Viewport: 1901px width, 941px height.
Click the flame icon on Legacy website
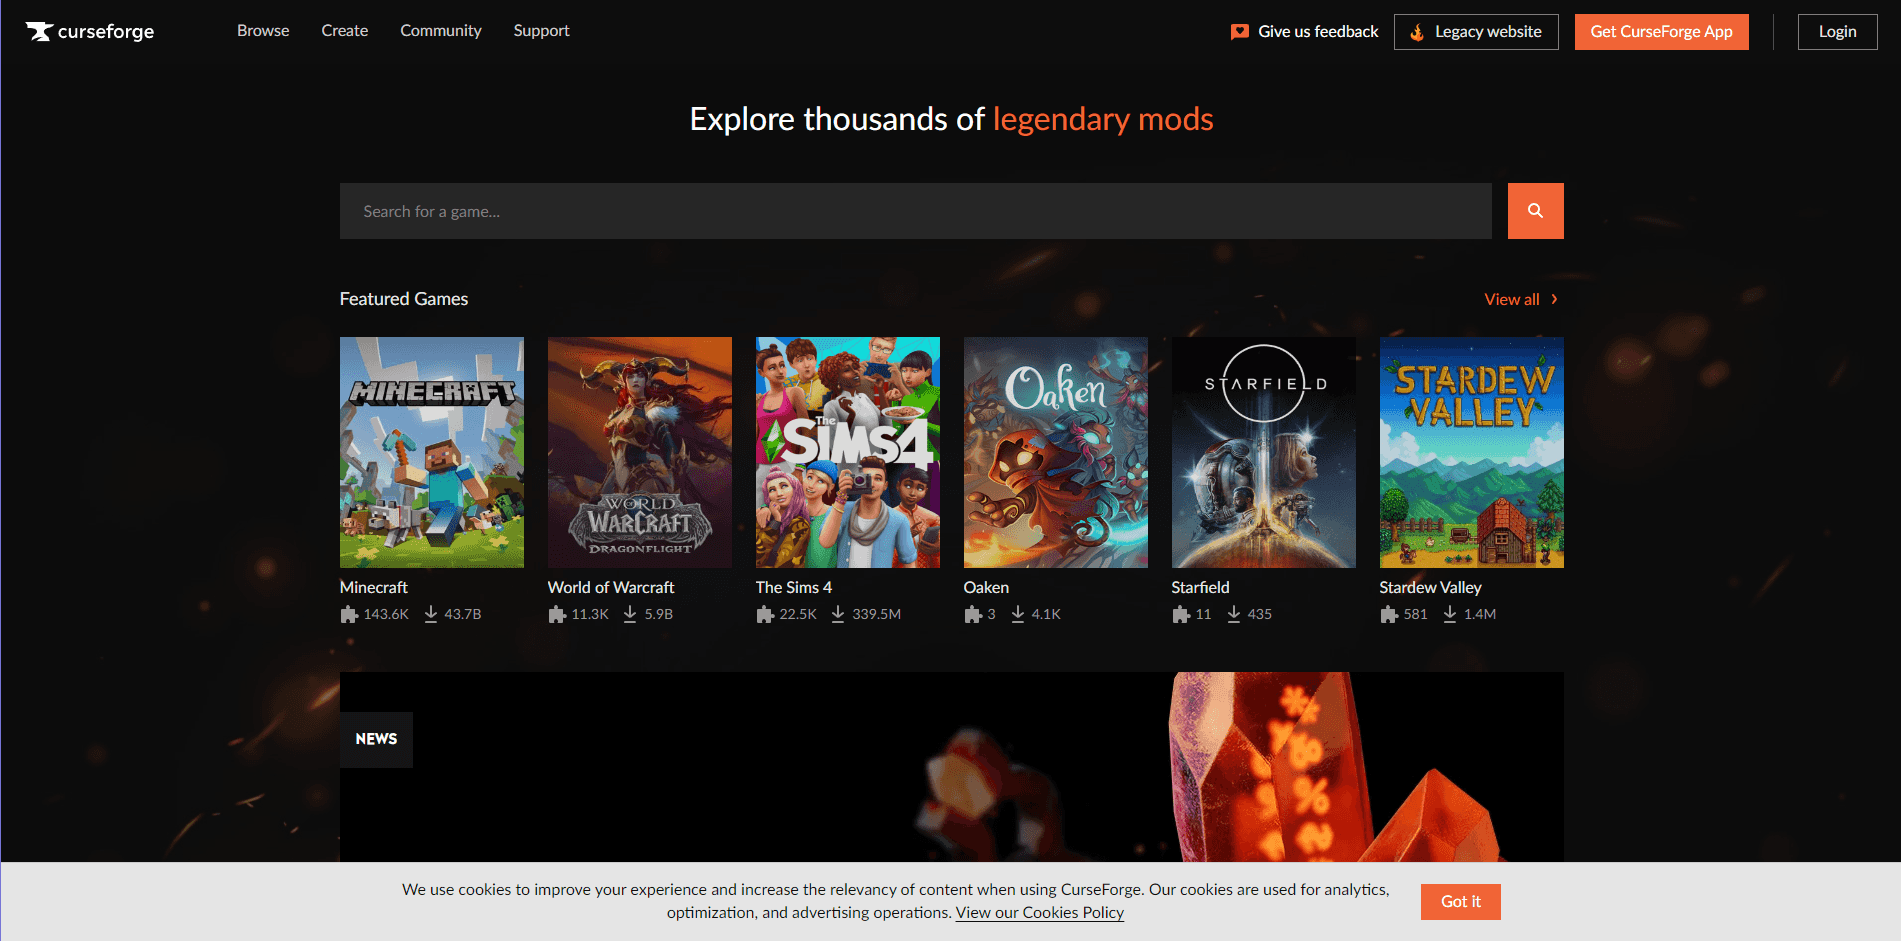(x=1416, y=32)
